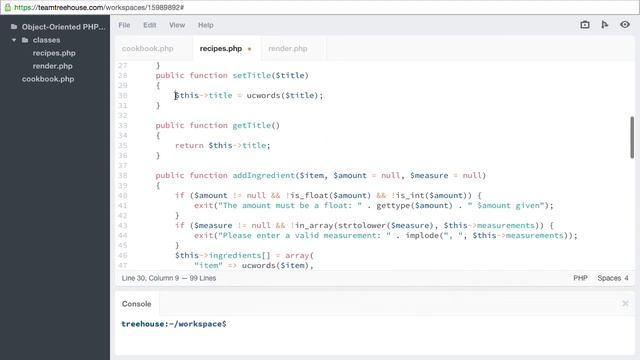
Task: Select the Object-Oriented PHP project root
Action: coord(63,27)
